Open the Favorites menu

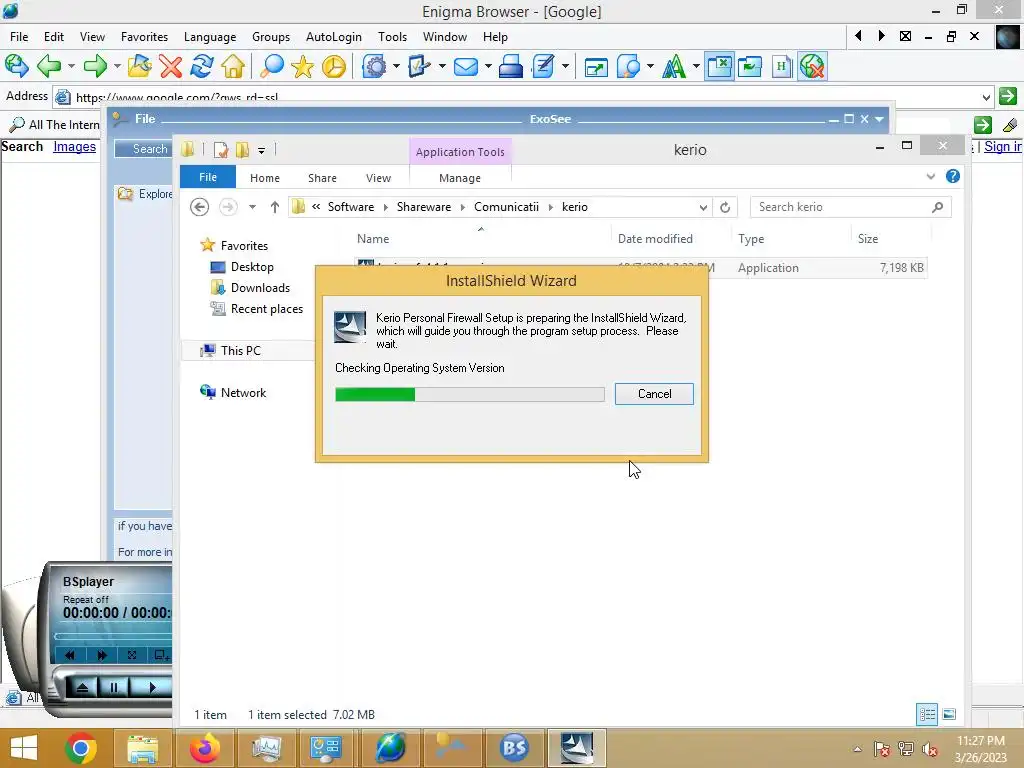coord(144,37)
